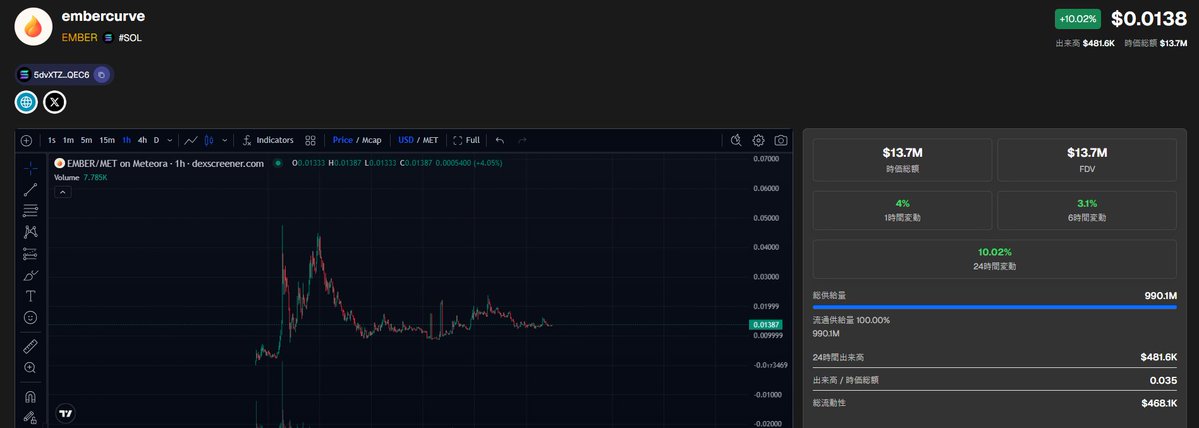Click the 24時間変動 10.02% stat card
The width and height of the screenshot is (1199, 428).
tap(995, 259)
